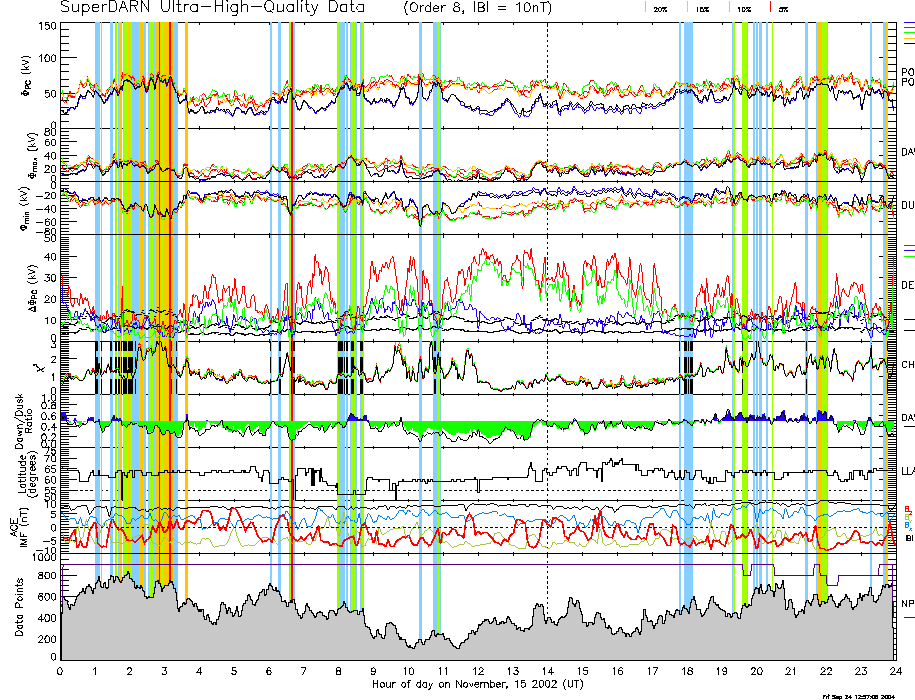Click hour tick label '12' on x-axis
915x700 pixels.
478,671
